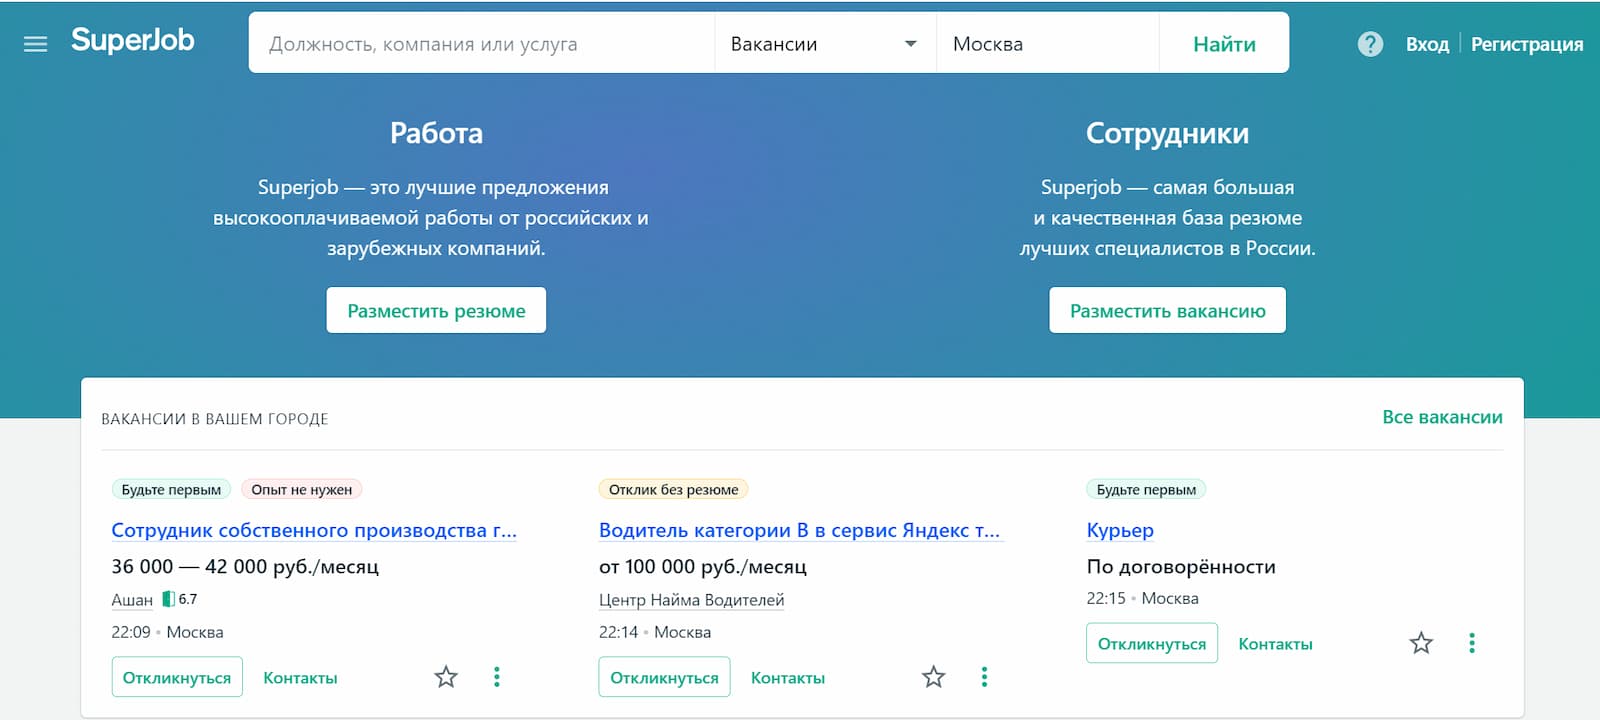Respond to the Курьер vacancy with Откликнуться
This screenshot has width=1600, height=720.
click(1152, 643)
